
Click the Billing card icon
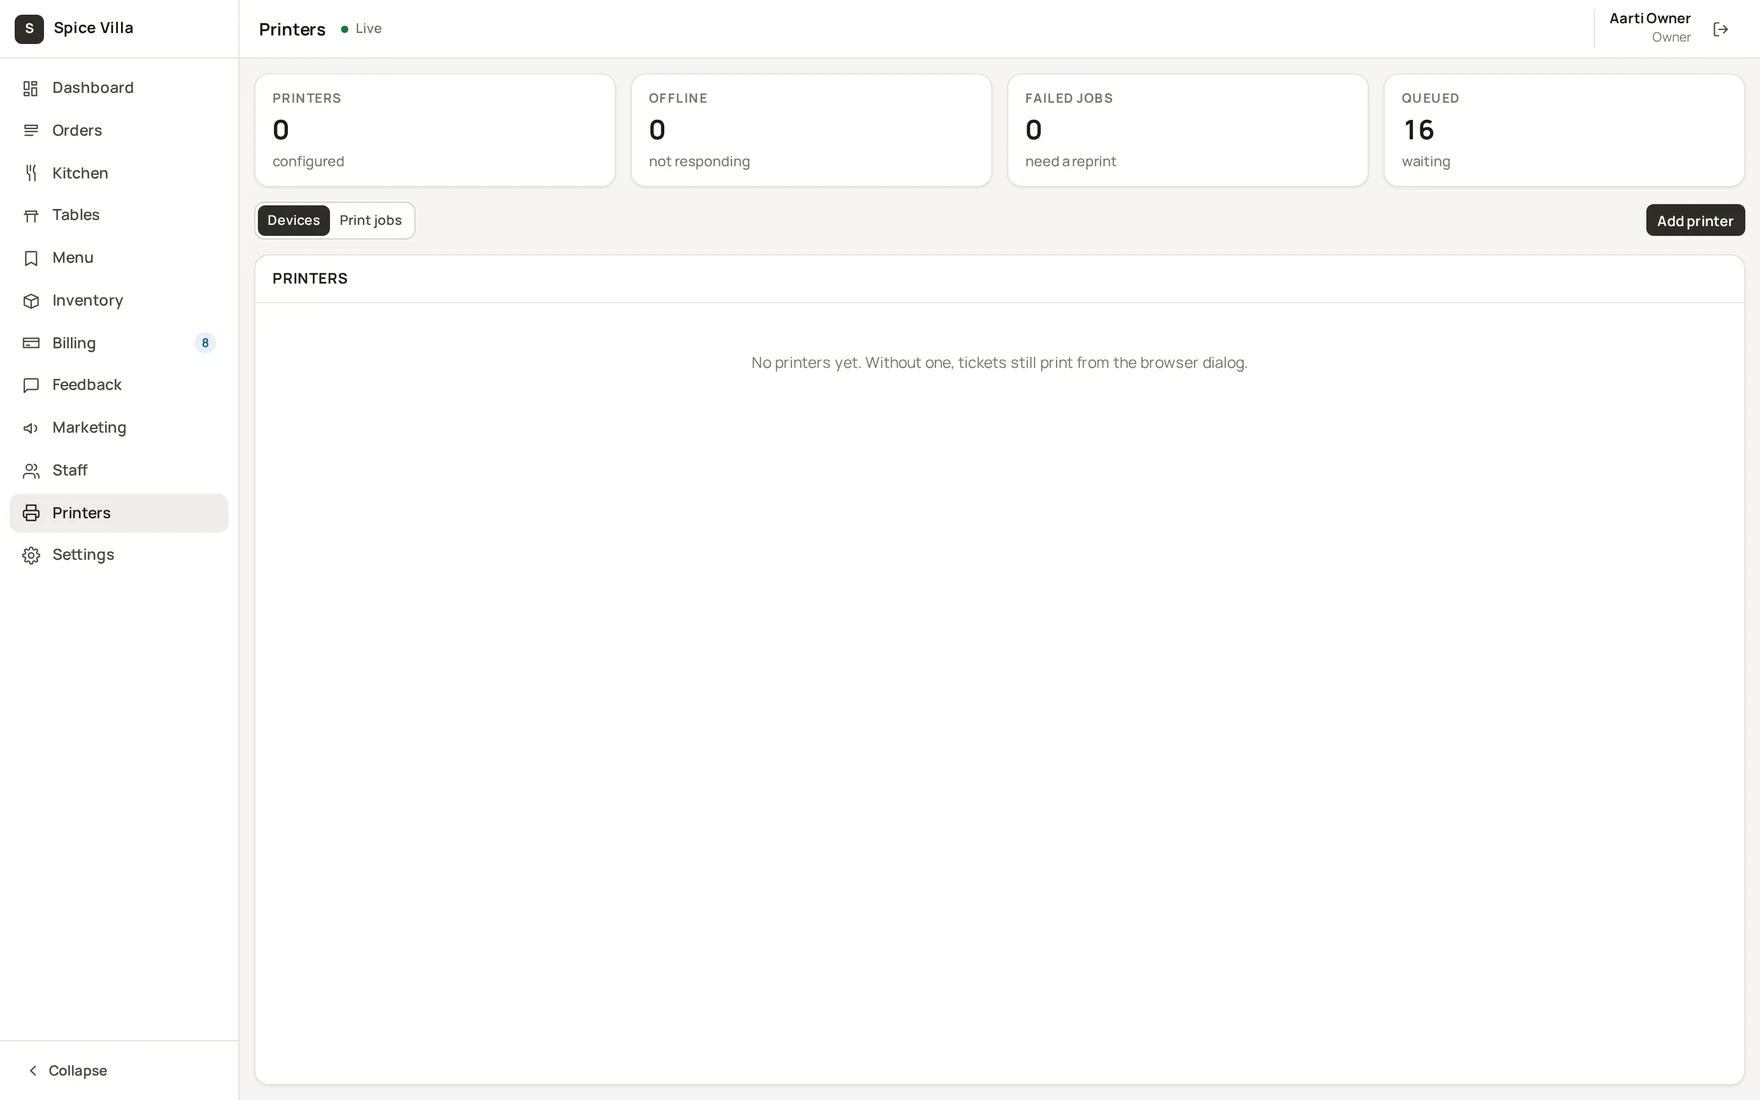(31, 343)
